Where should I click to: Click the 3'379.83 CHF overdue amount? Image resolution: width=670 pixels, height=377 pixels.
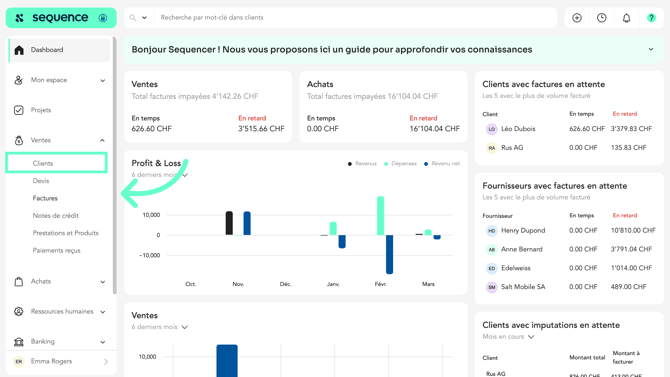click(x=631, y=129)
